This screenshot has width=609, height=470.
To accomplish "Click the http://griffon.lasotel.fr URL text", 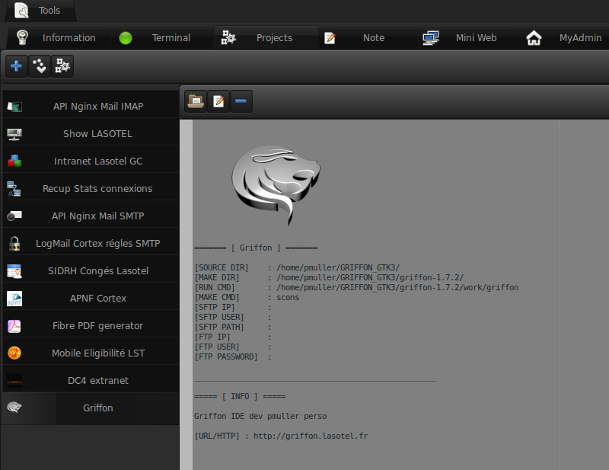I will pos(311,436).
